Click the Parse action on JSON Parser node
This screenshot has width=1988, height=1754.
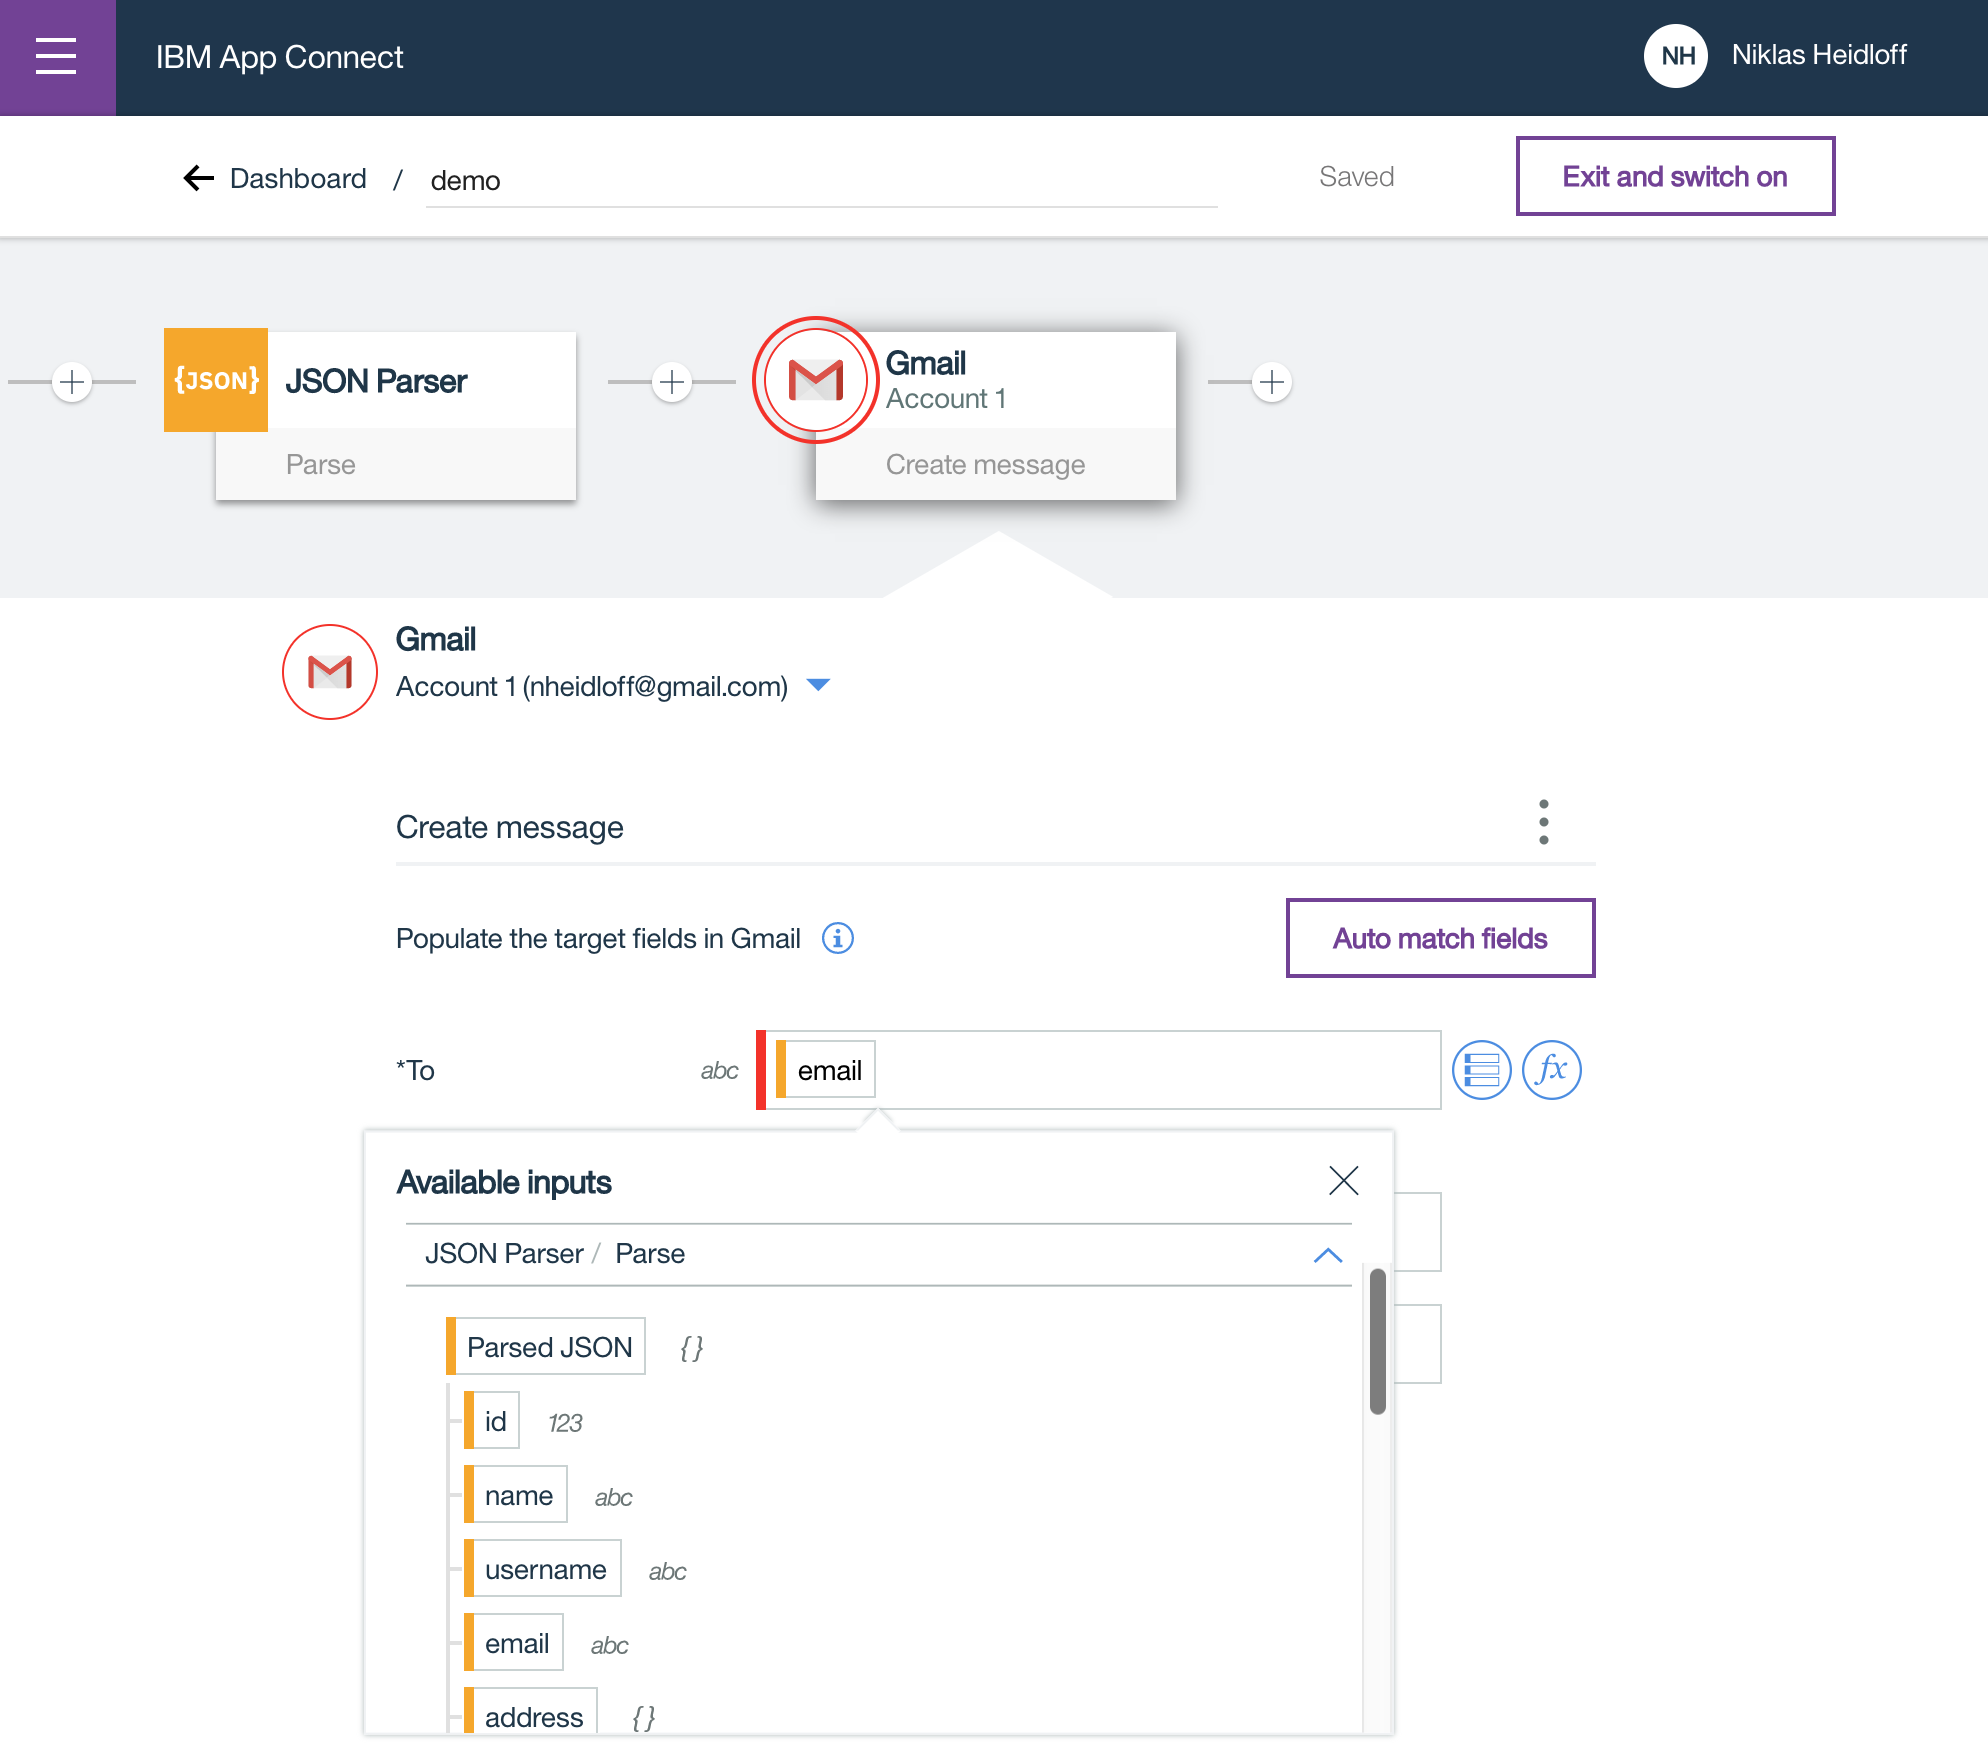pos(321,465)
